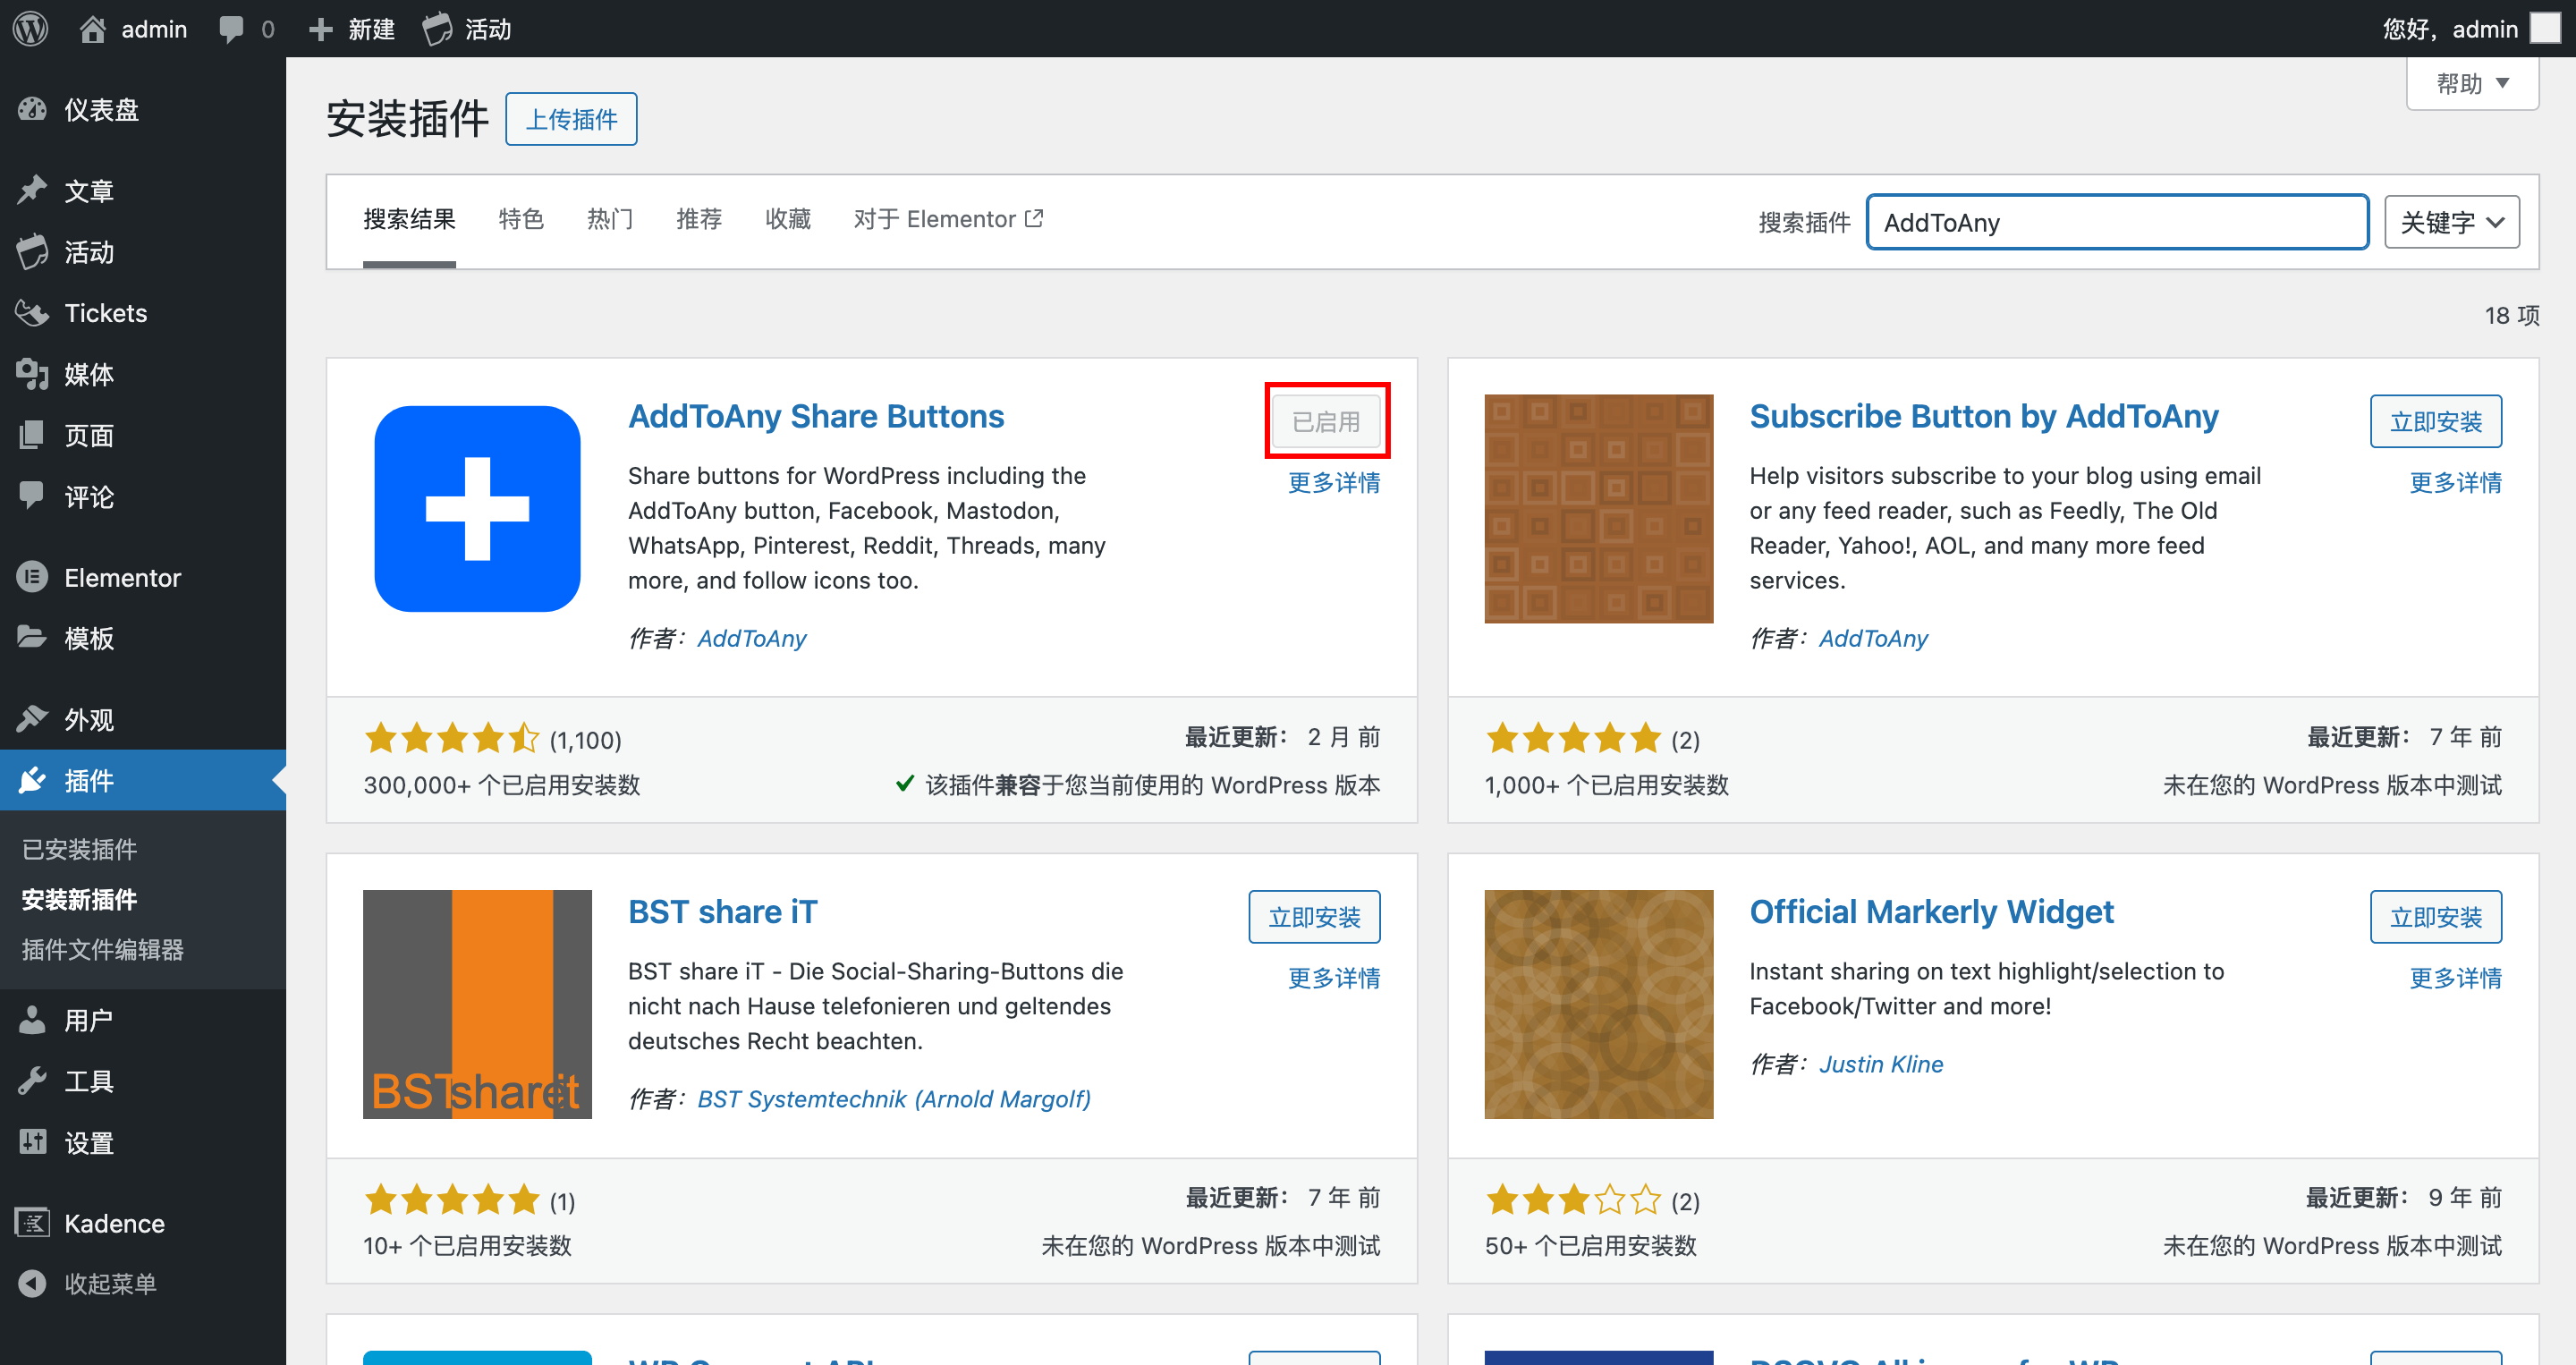
Task: Open the 对于 Elementor external tab
Action: click(x=948, y=219)
